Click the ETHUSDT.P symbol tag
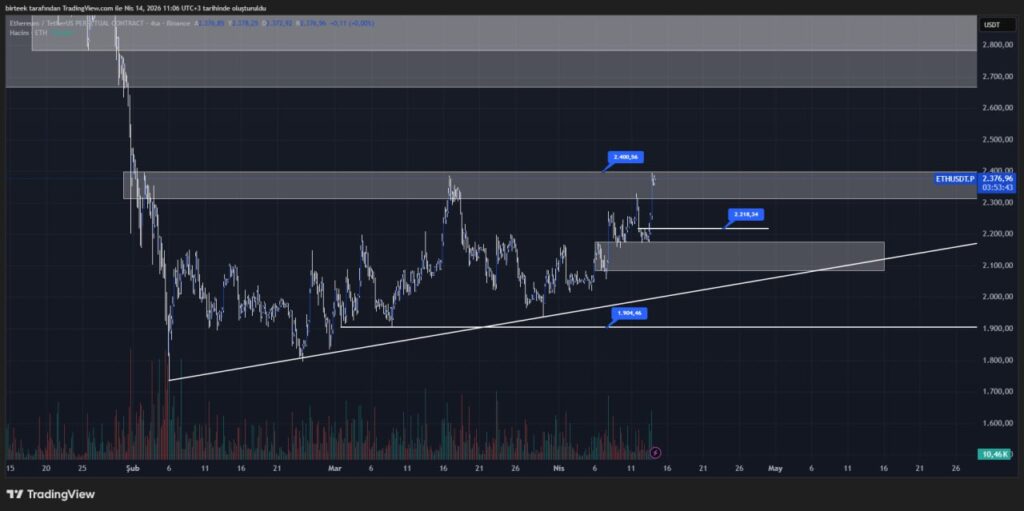The width and height of the screenshot is (1024, 511). click(954, 178)
